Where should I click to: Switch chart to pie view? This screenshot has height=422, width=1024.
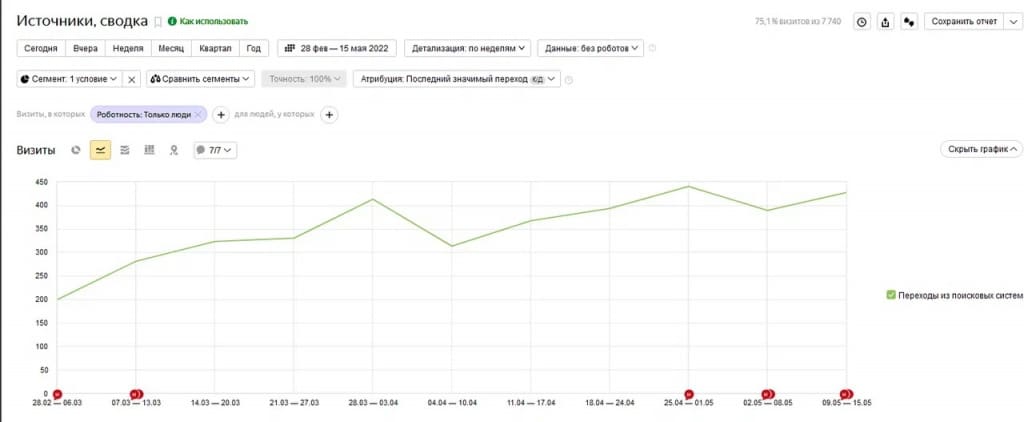(x=76, y=150)
